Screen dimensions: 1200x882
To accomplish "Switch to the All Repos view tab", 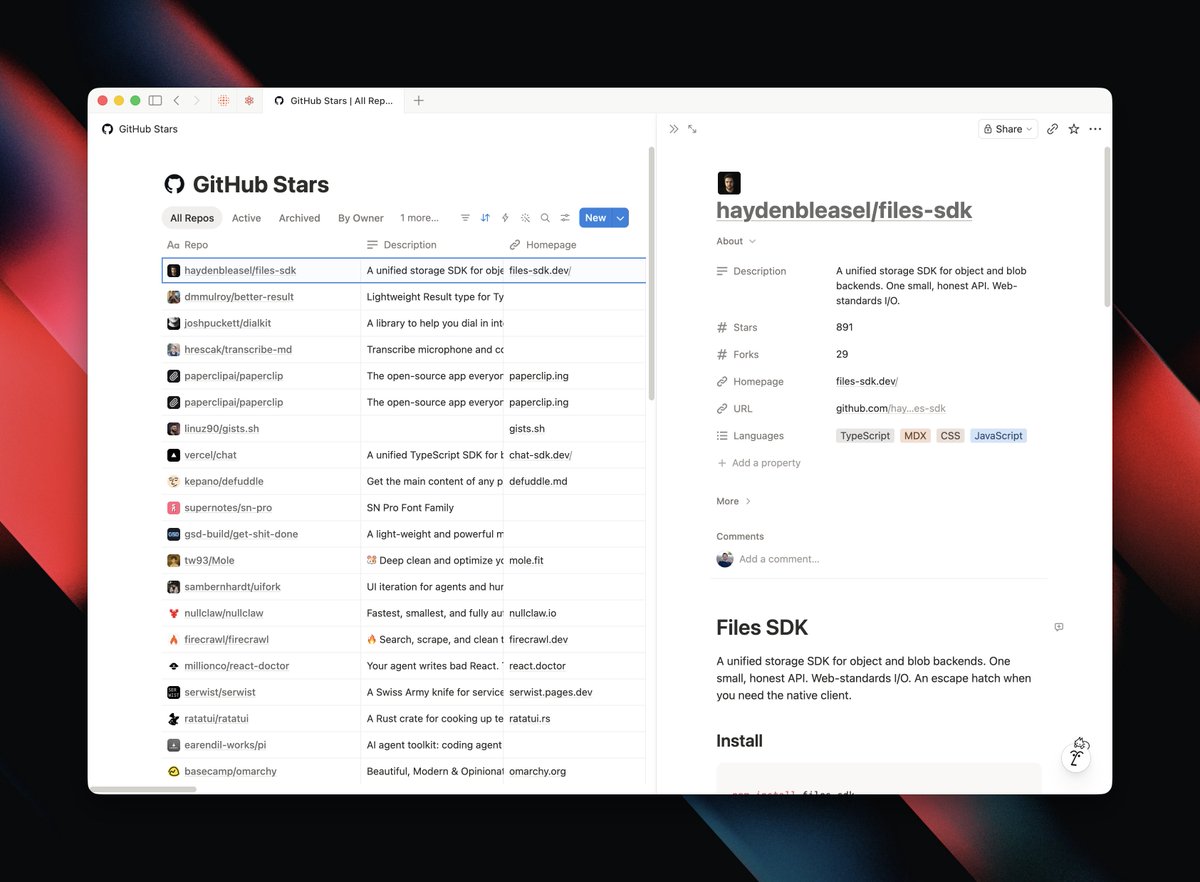I will click(192, 218).
